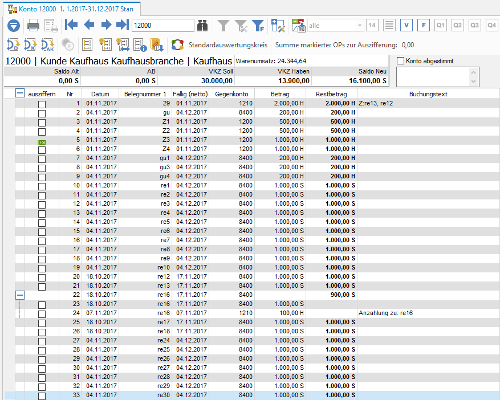The image size is (500, 400).
Task: Click the orange document export icon
Action: (157, 45)
